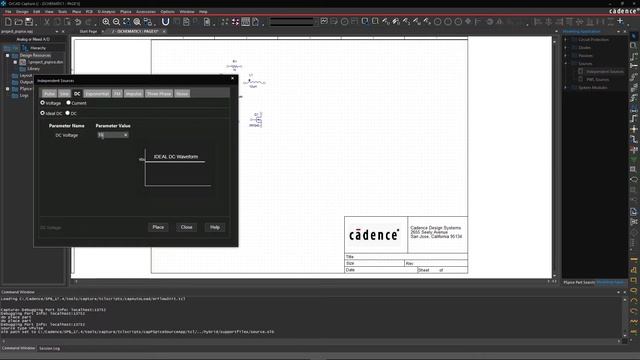Open the Options menu
640x360 pixels.
167,12
